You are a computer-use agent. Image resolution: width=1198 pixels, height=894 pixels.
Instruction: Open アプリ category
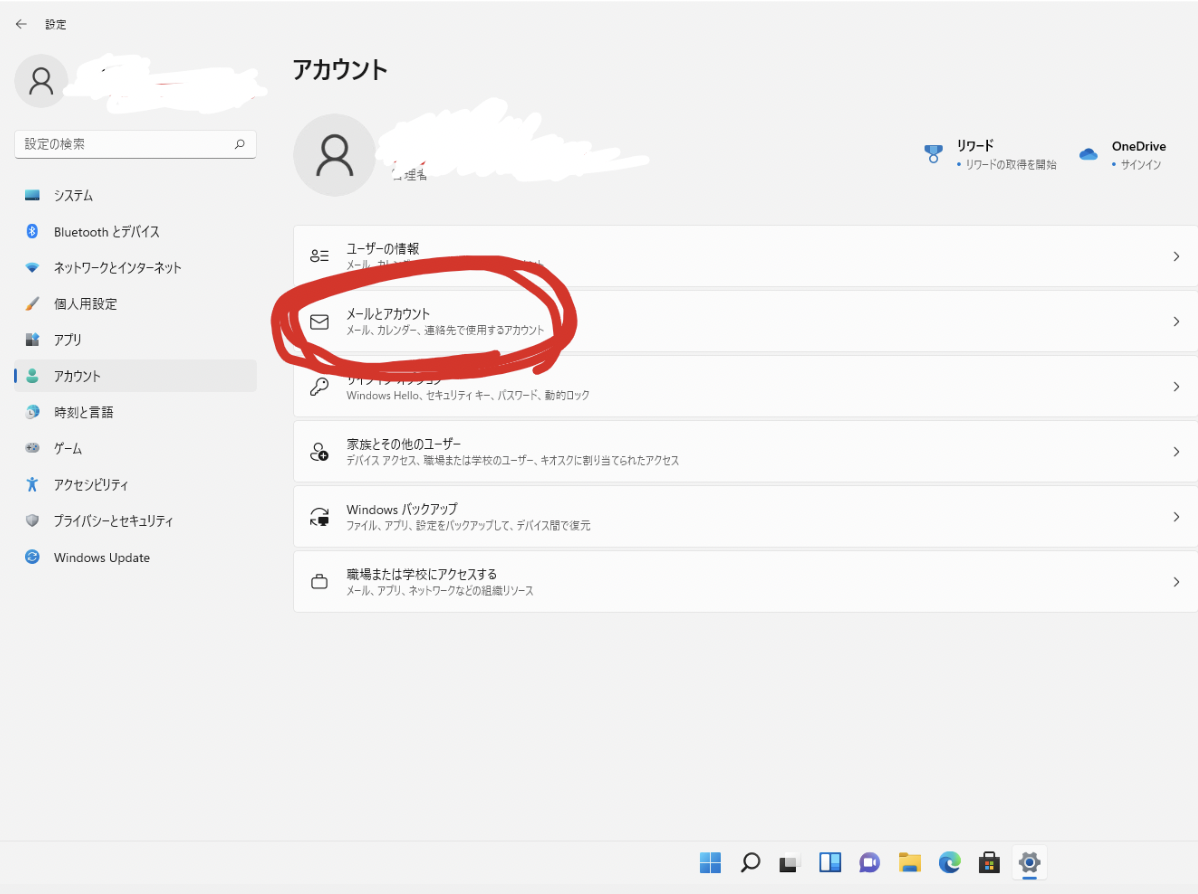click(135, 340)
